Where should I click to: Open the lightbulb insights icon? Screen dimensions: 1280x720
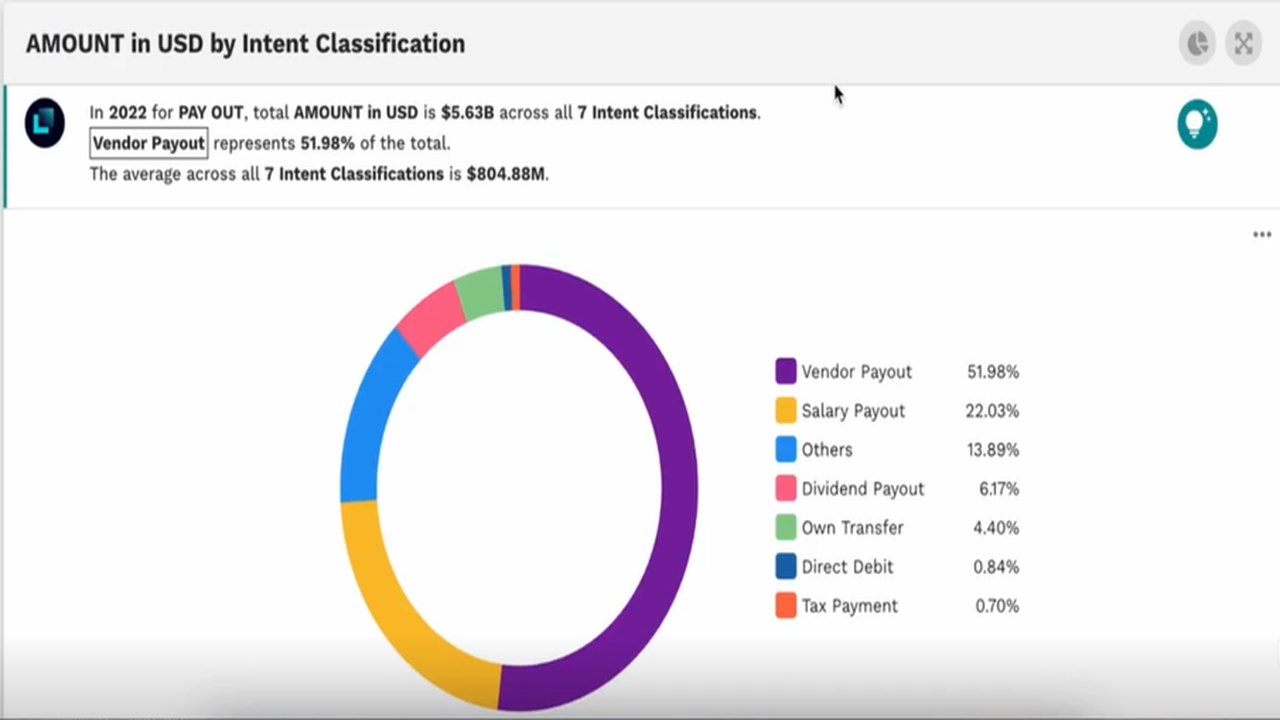(x=1197, y=125)
